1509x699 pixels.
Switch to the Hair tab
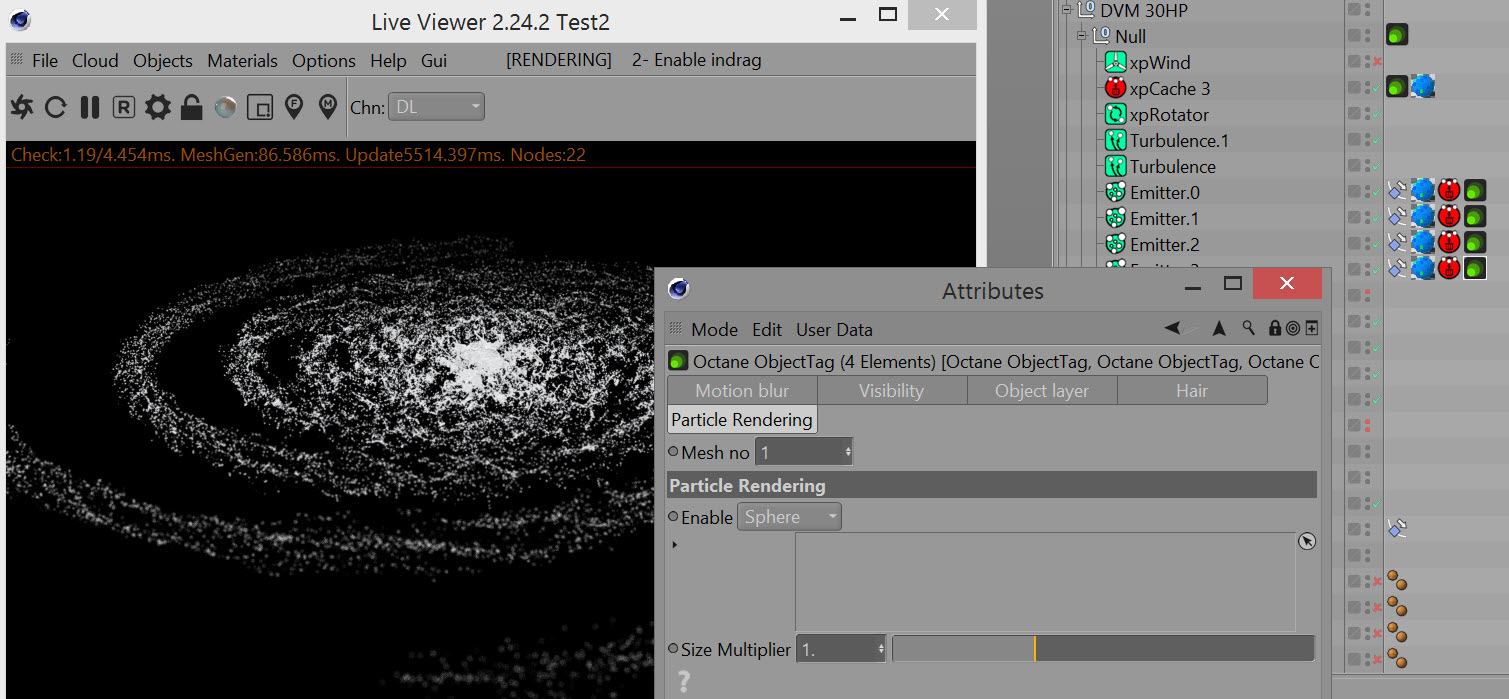(x=1192, y=391)
